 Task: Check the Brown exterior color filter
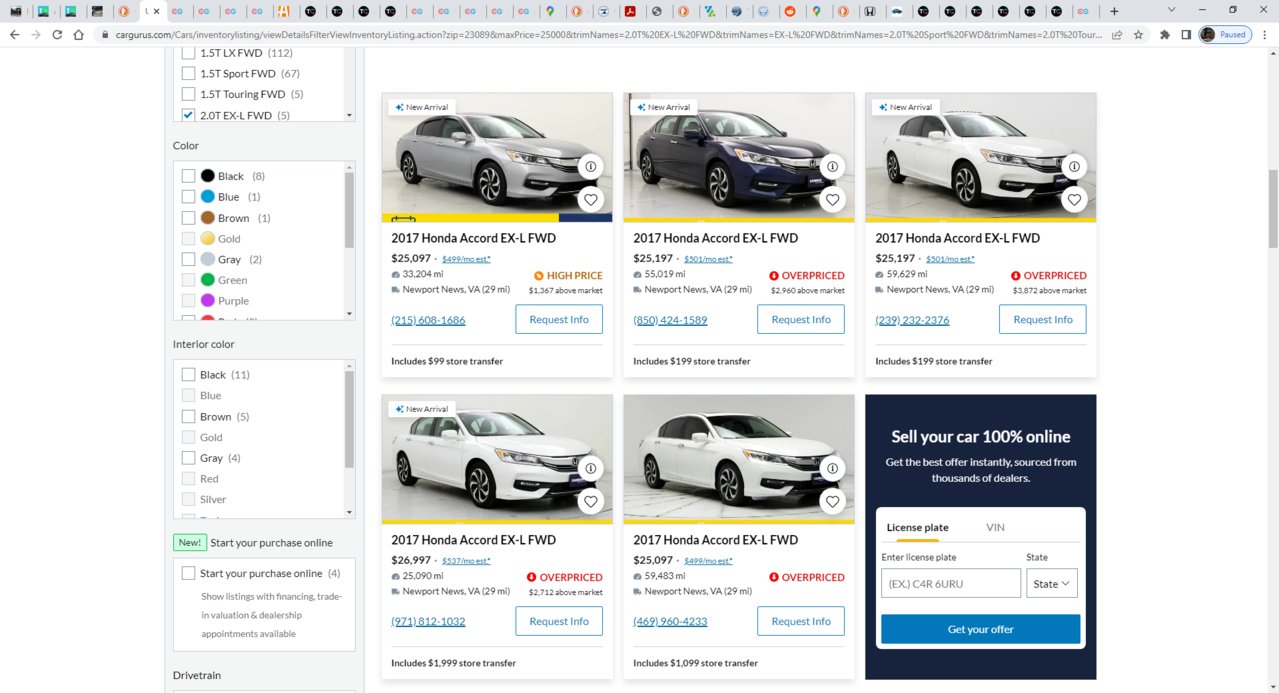coord(188,218)
